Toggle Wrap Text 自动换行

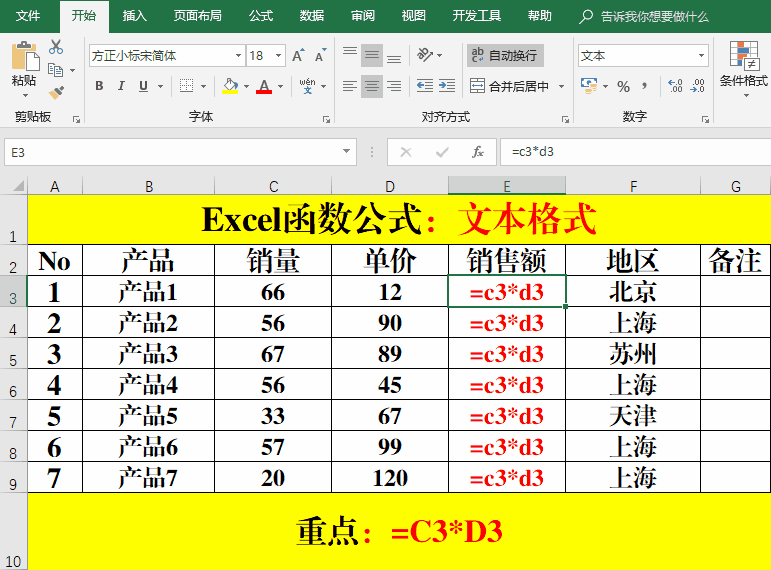[x=505, y=55]
